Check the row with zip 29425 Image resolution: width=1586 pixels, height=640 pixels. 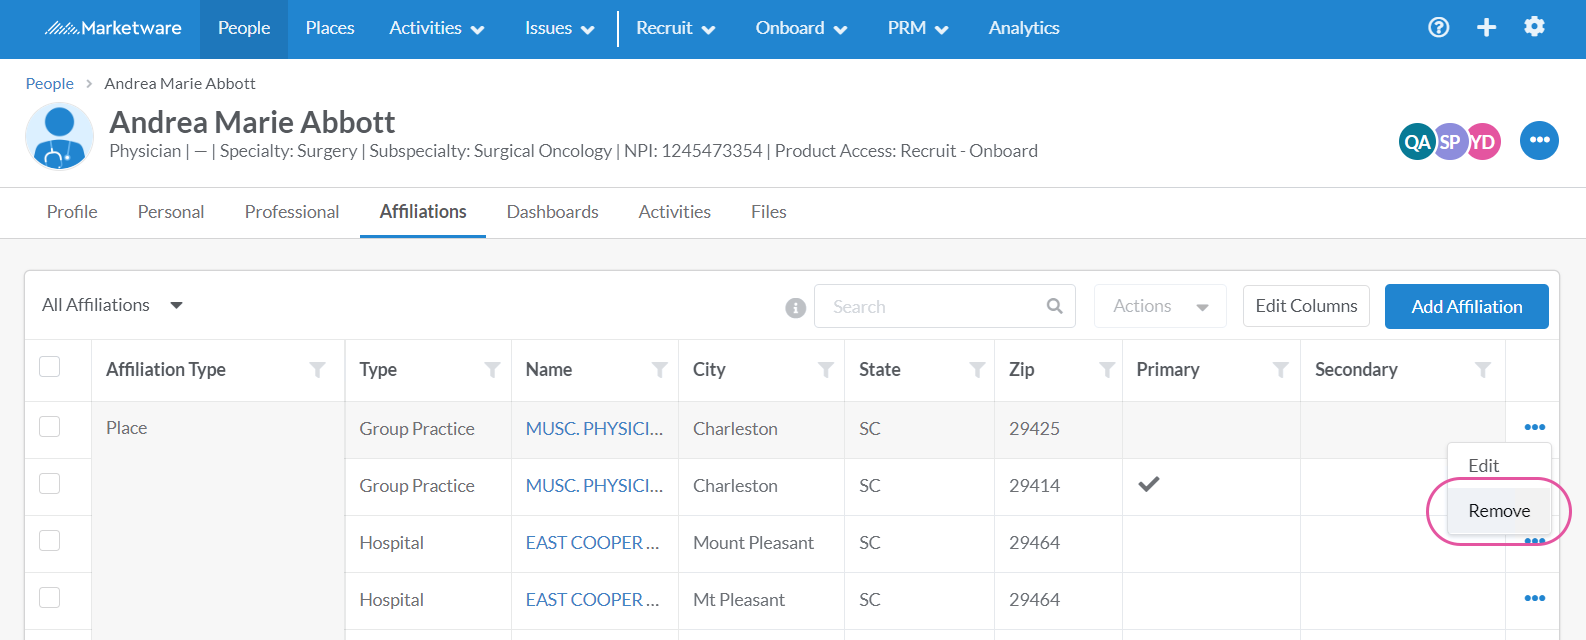[49, 426]
